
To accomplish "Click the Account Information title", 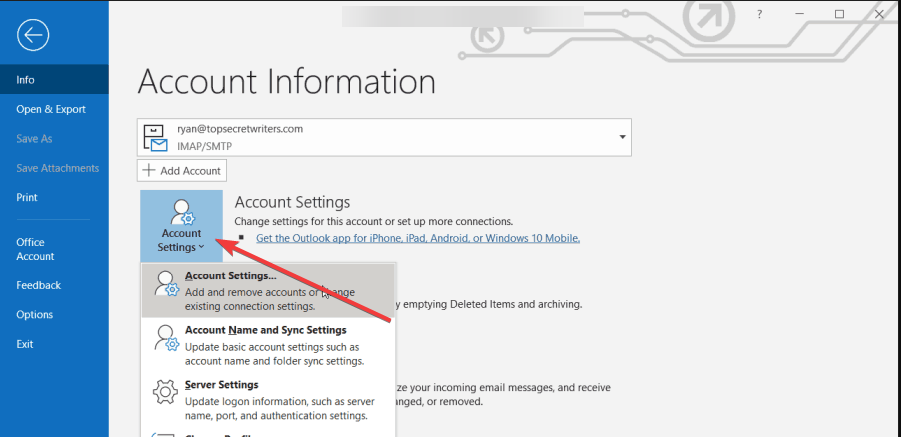I will coord(286,81).
